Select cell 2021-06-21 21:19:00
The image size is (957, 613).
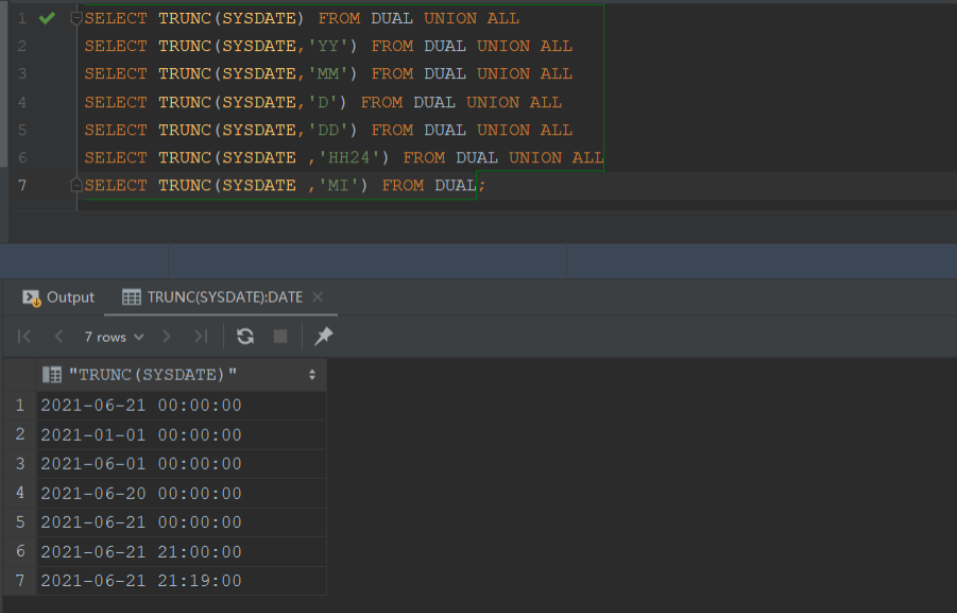182,581
